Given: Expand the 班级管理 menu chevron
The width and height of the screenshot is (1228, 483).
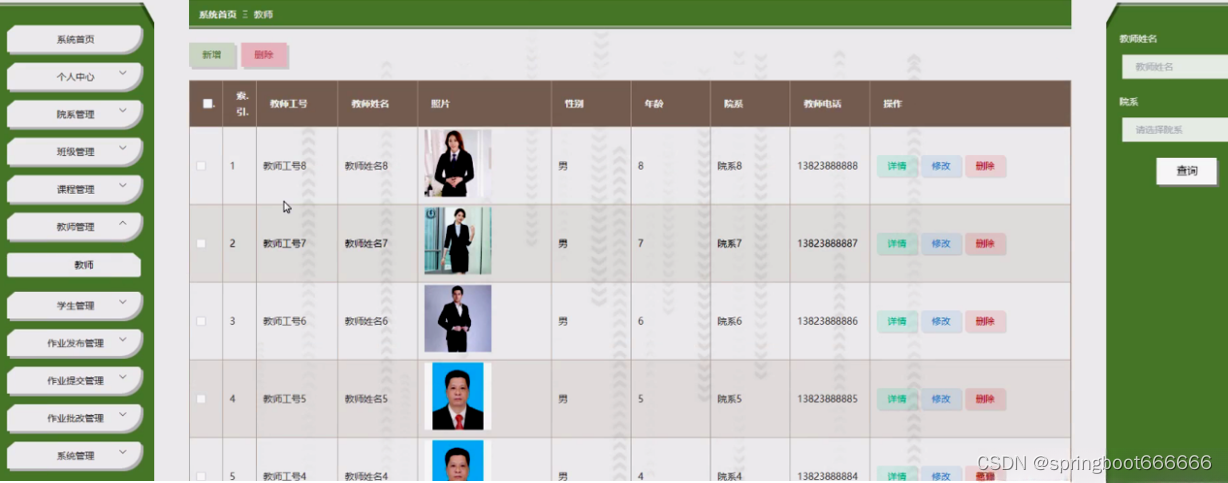Looking at the screenshot, I should [x=123, y=148].
